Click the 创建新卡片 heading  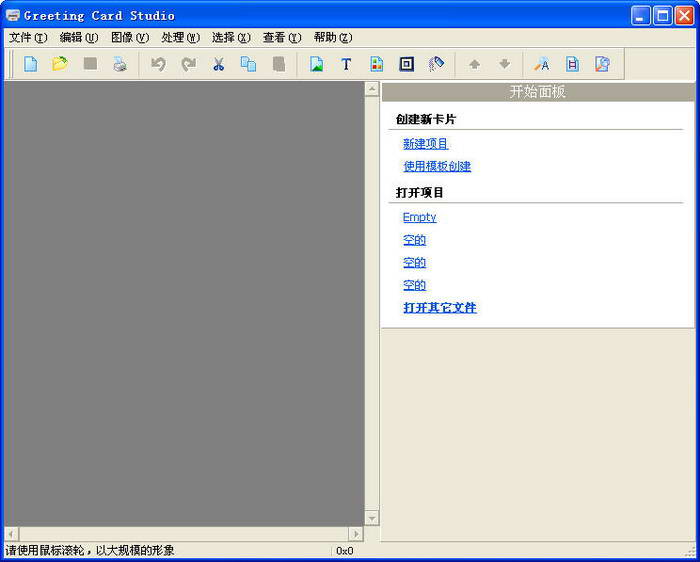coord(426,119)
